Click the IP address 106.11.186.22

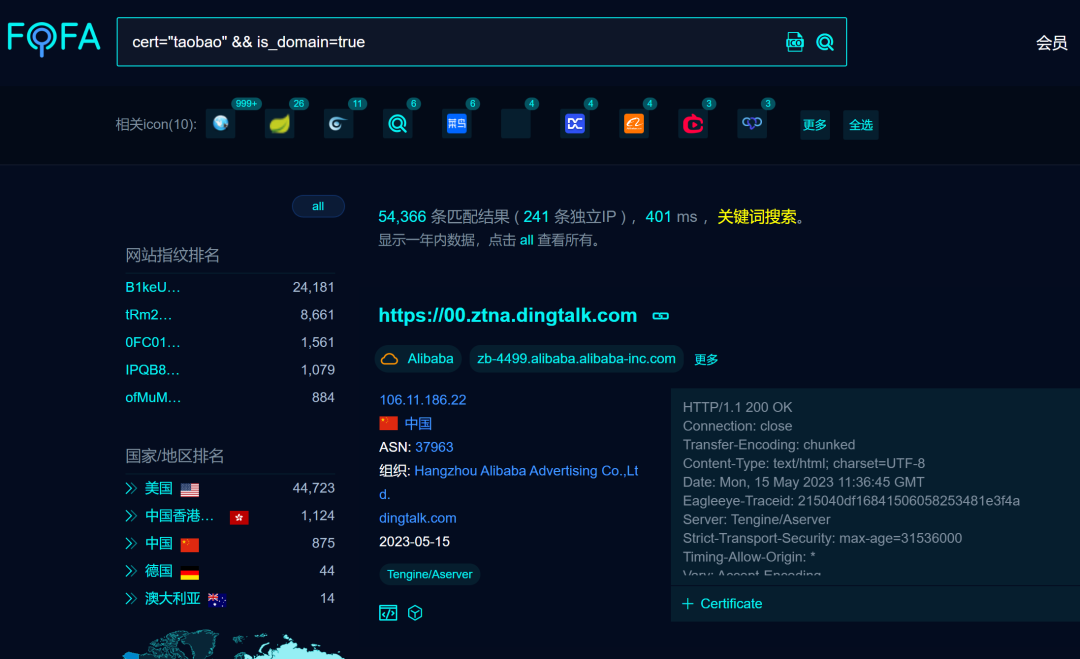422,400
